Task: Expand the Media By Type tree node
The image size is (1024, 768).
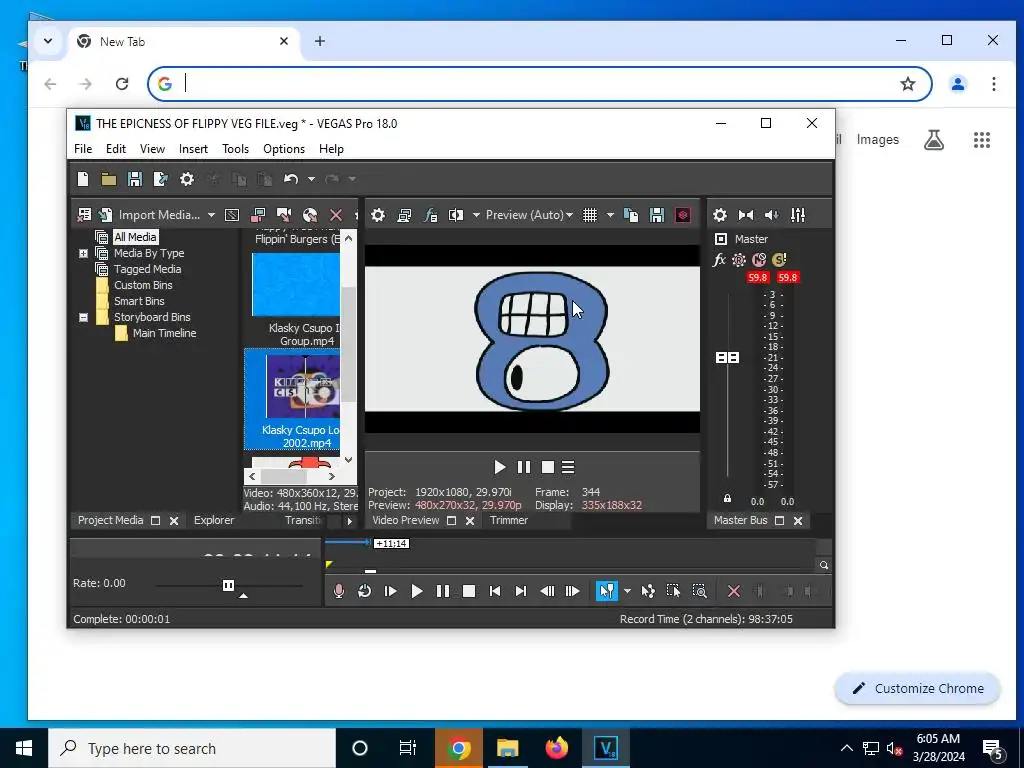Action: (x=84, y=253)
